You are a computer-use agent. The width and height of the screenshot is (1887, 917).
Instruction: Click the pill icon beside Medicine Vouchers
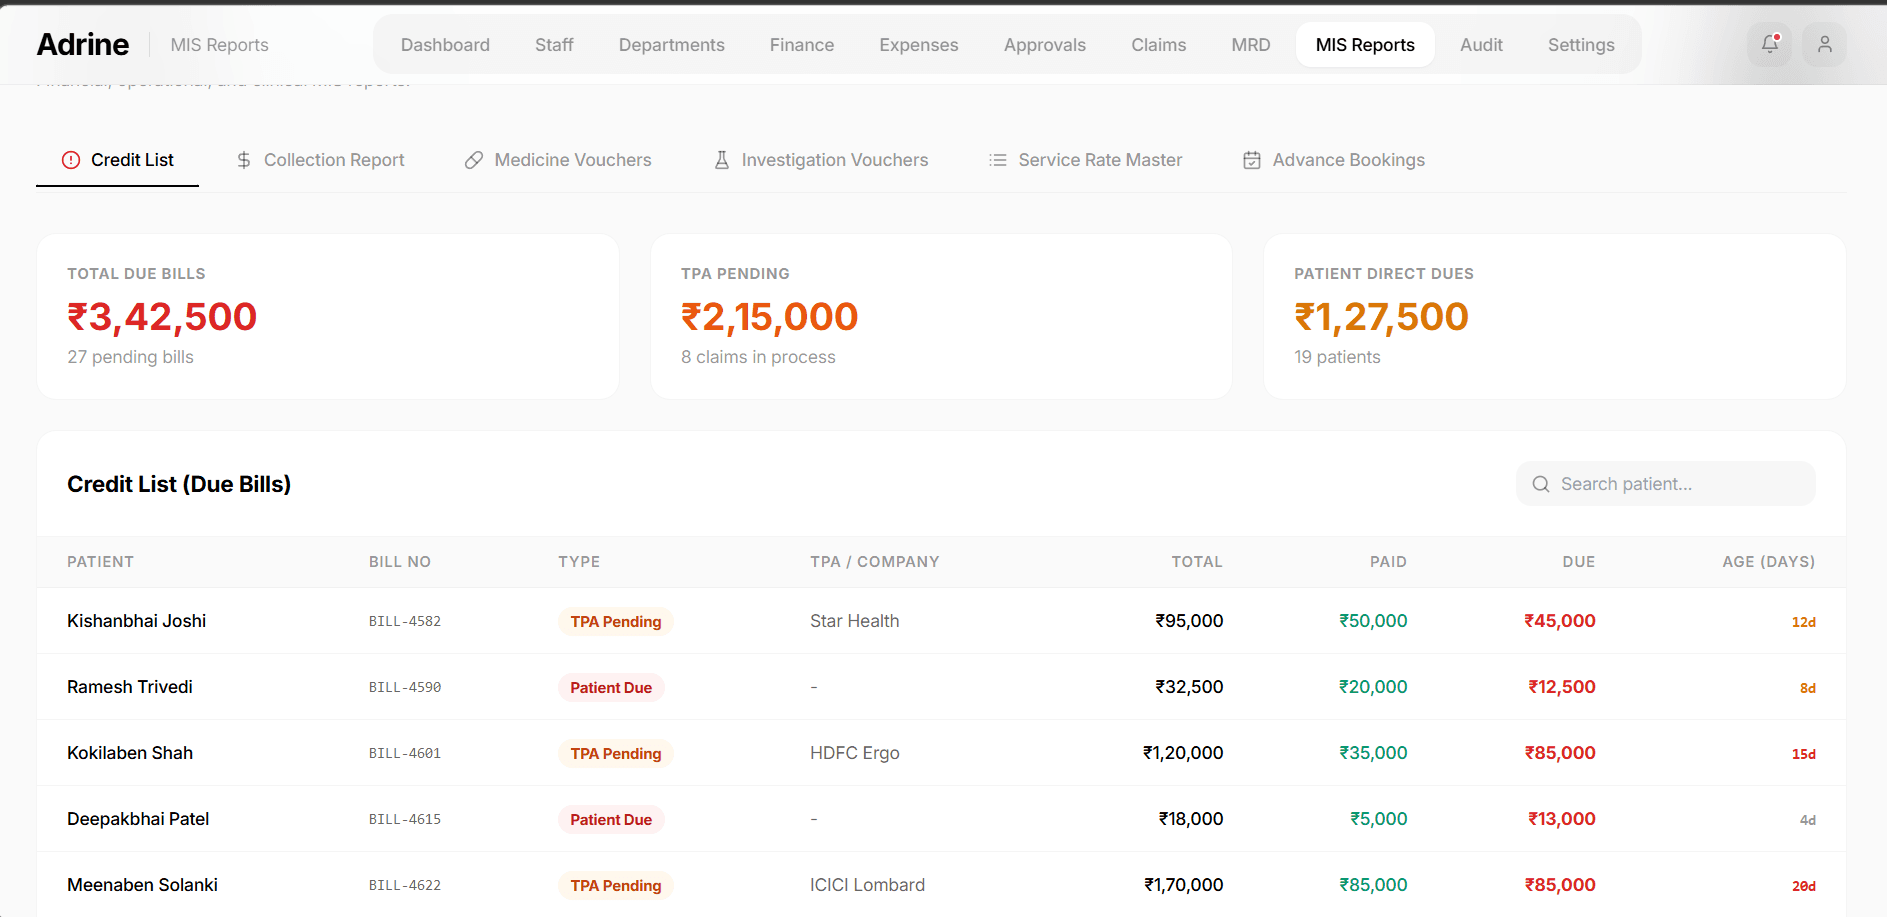pyautogui.click(x=473, y=160)
